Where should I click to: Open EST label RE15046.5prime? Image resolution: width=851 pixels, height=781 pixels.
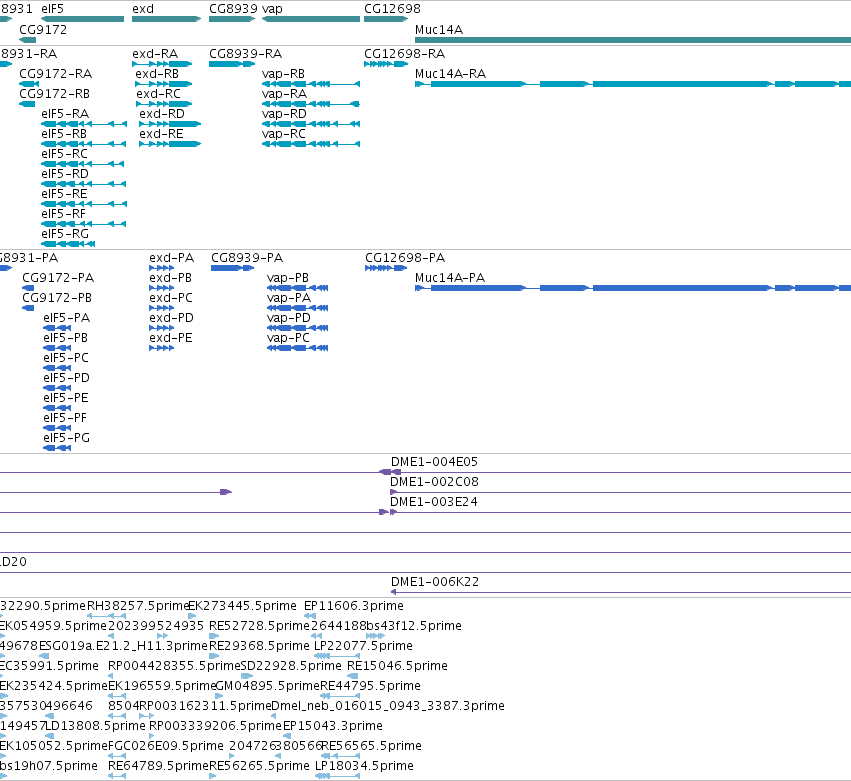pyautogui.click(x=397, y=665)
